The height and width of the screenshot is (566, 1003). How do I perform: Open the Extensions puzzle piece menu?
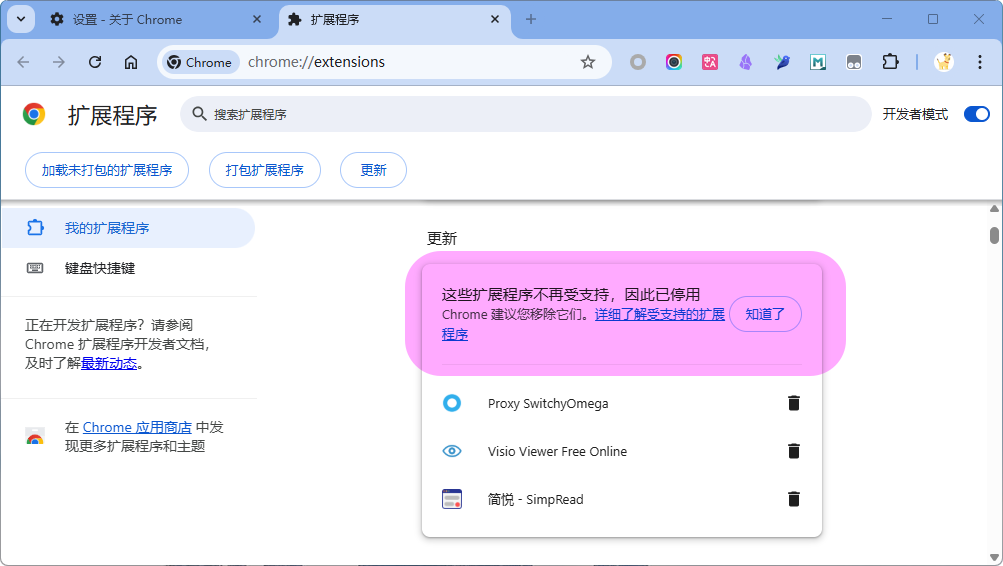pos(890,62)
